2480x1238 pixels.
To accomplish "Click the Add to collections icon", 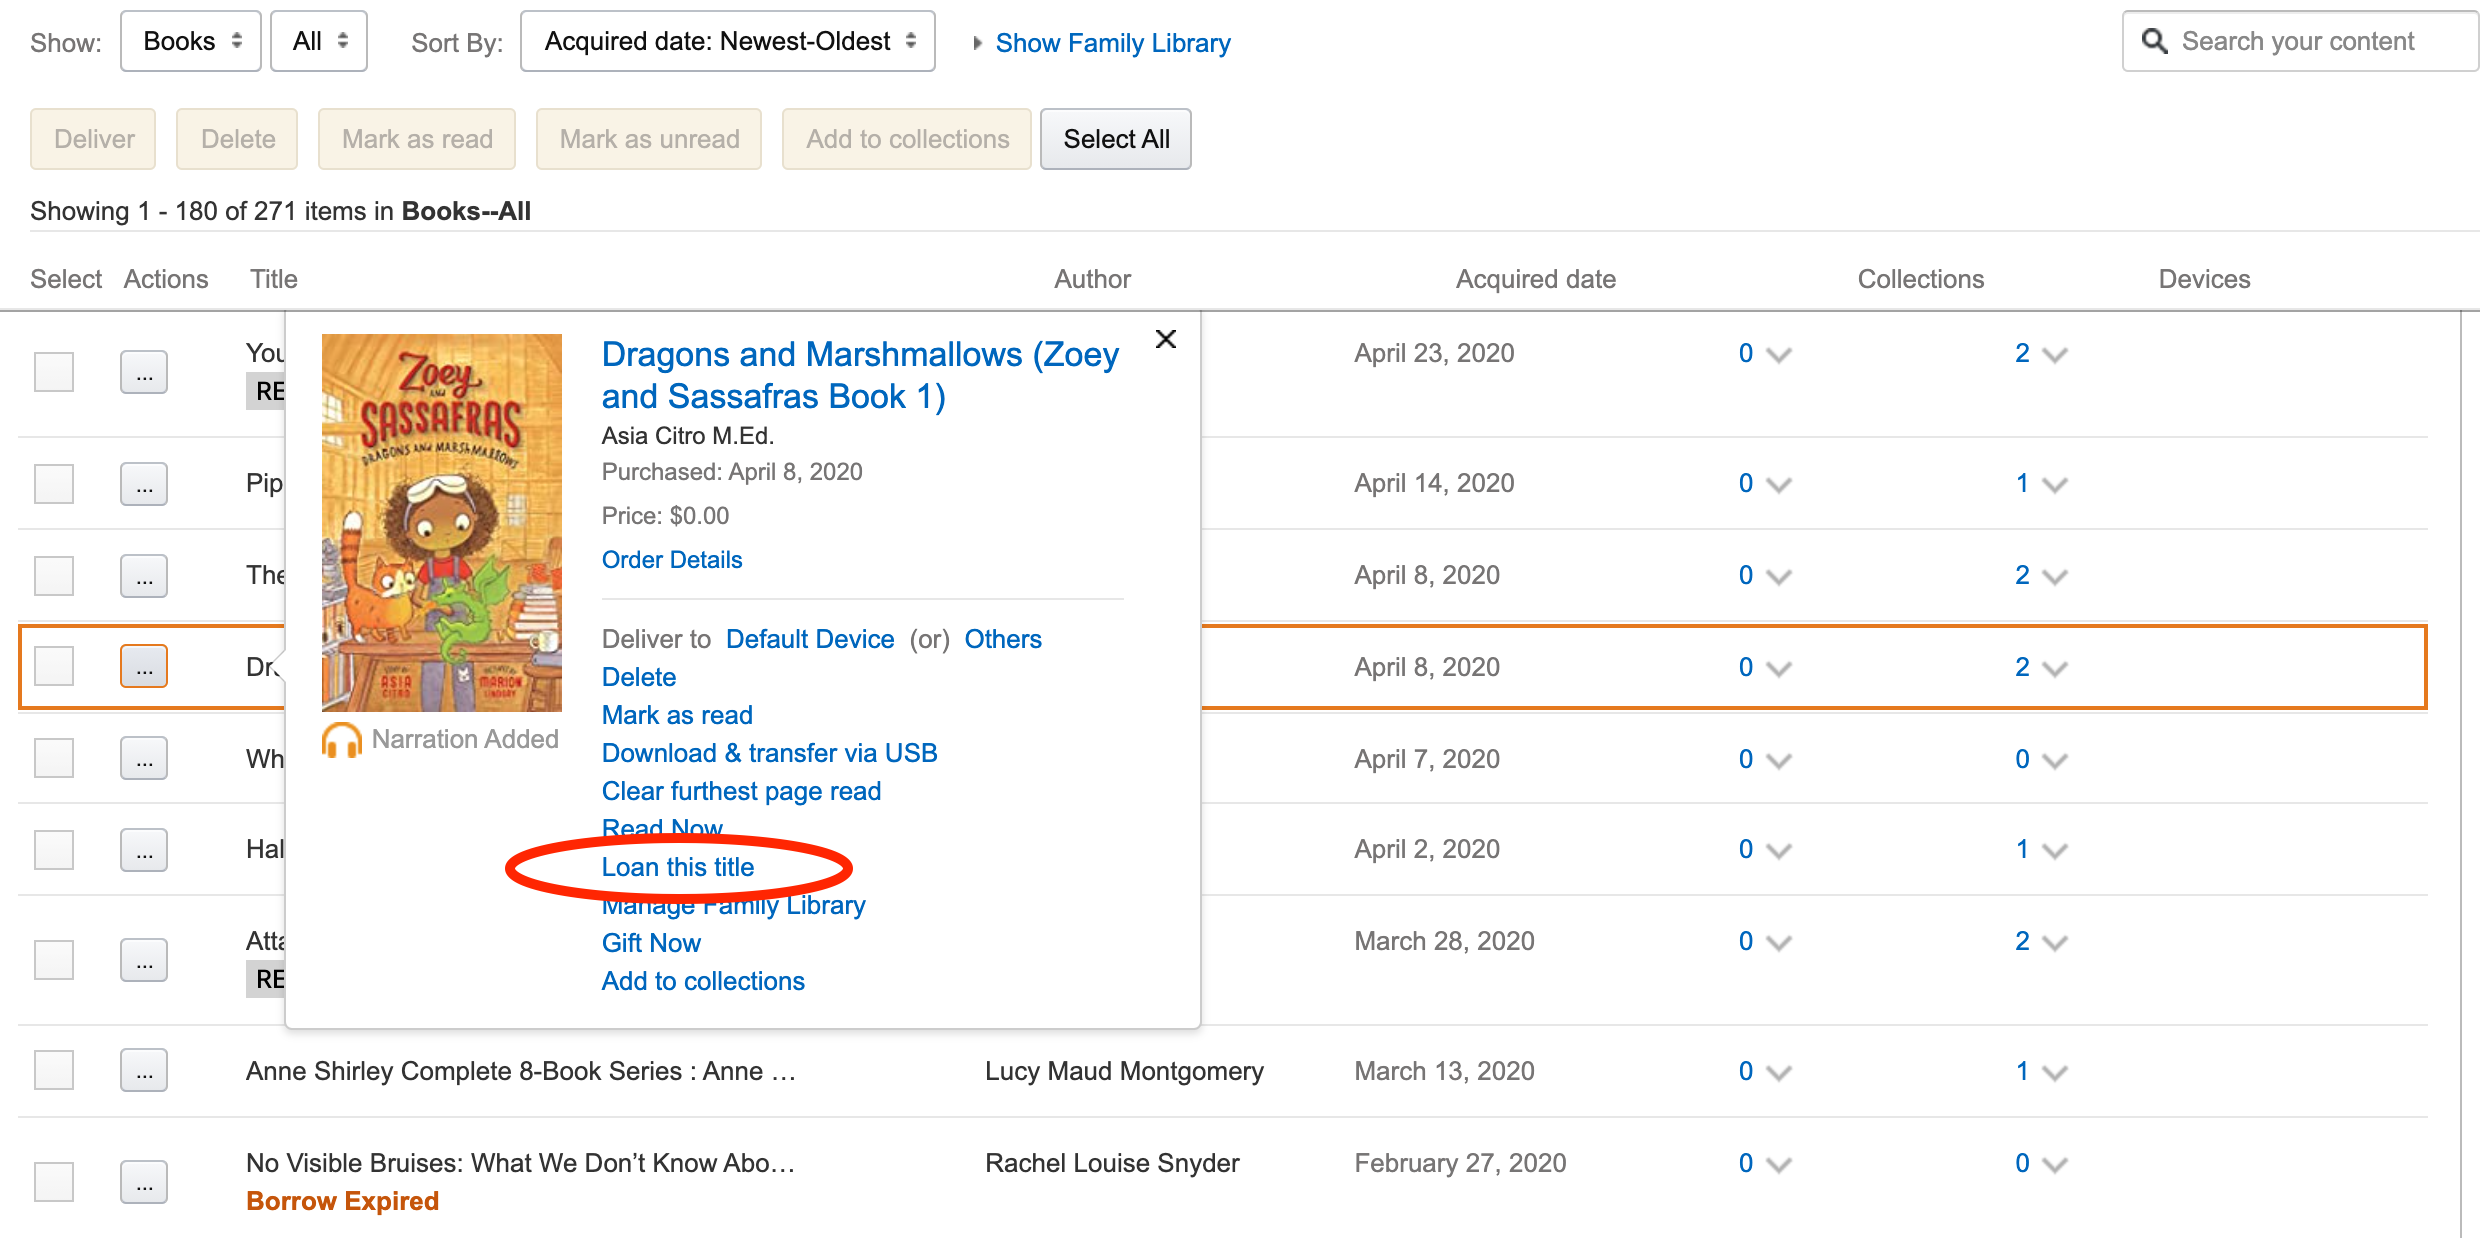I will tap(702, 980).
